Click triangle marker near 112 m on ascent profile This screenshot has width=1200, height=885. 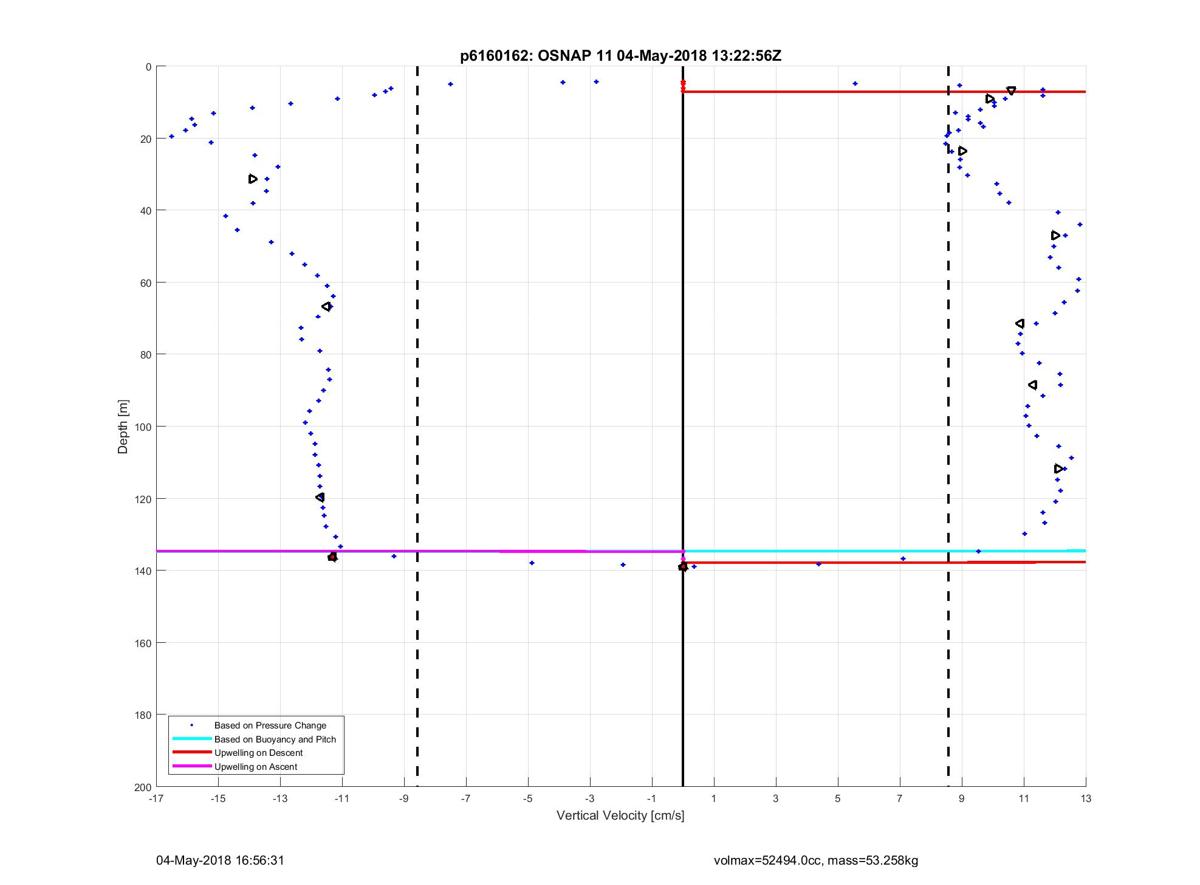pyautogui.click(x=1059, y=469)
